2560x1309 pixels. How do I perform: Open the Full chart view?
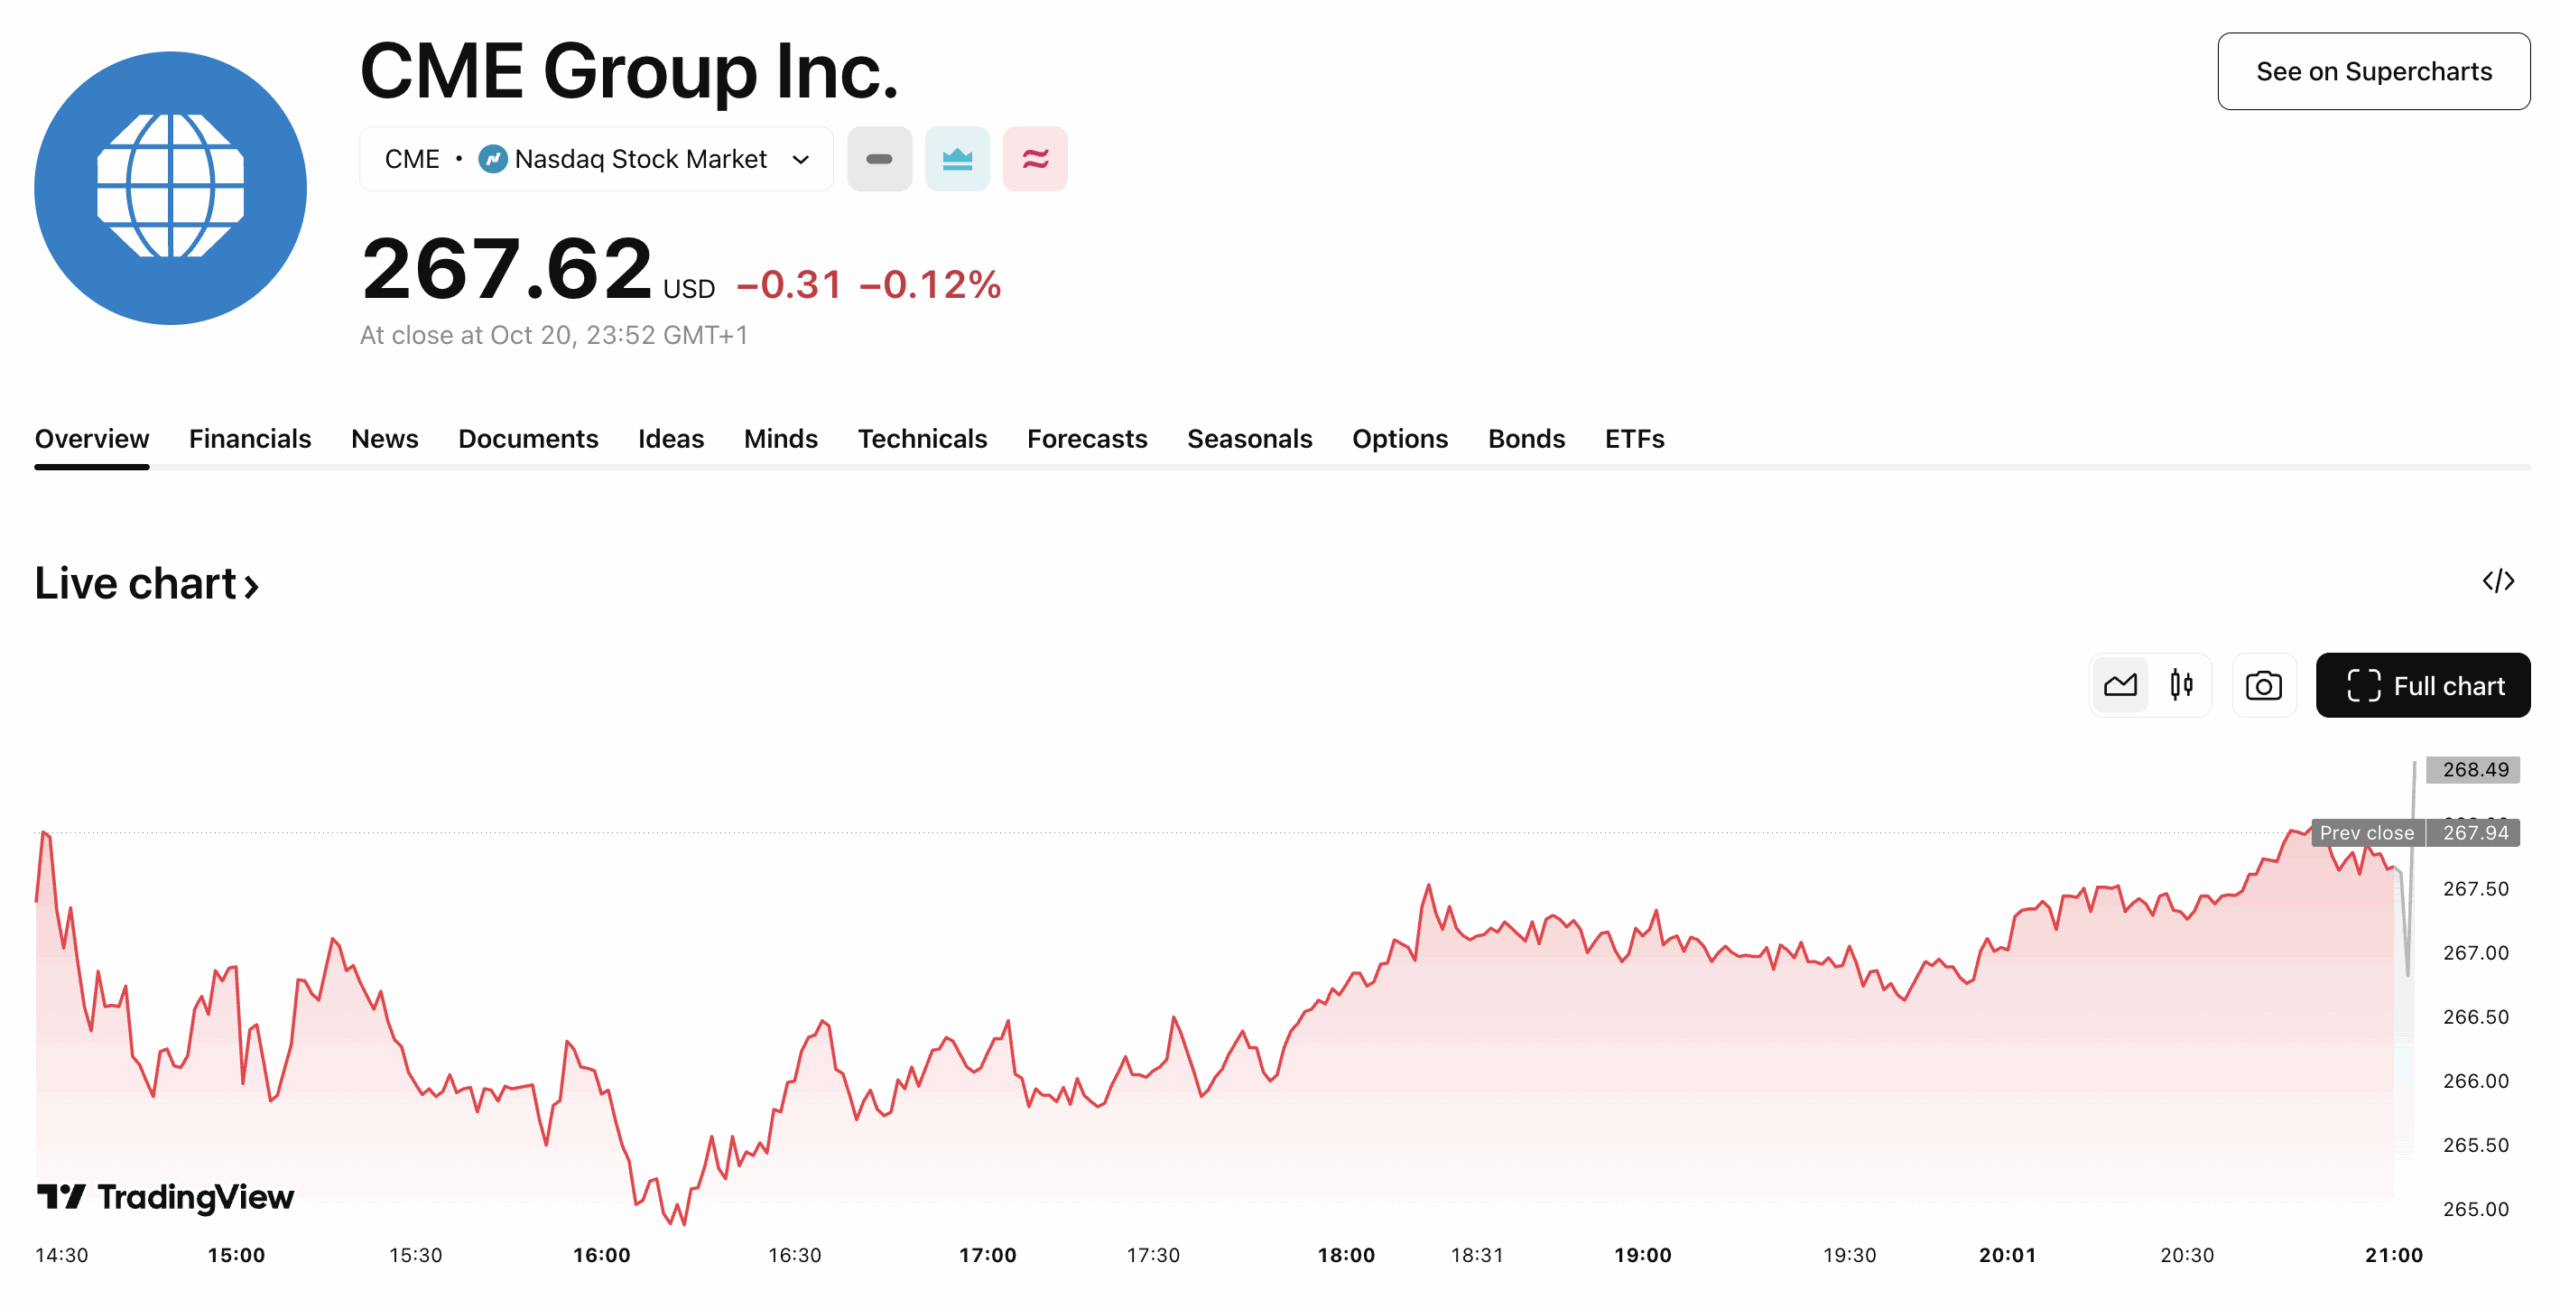[2422, 686]
